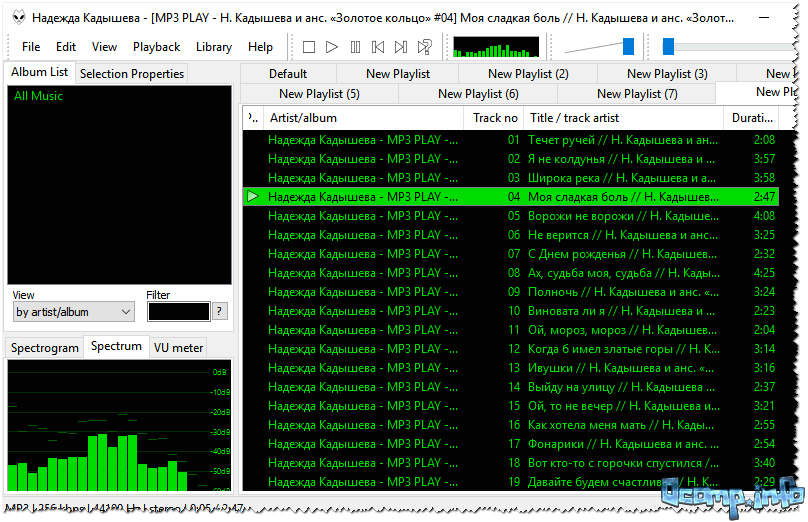Screen dimensions: 808x522
Task: Sort by the Track no column header
Action: (495, 117)
